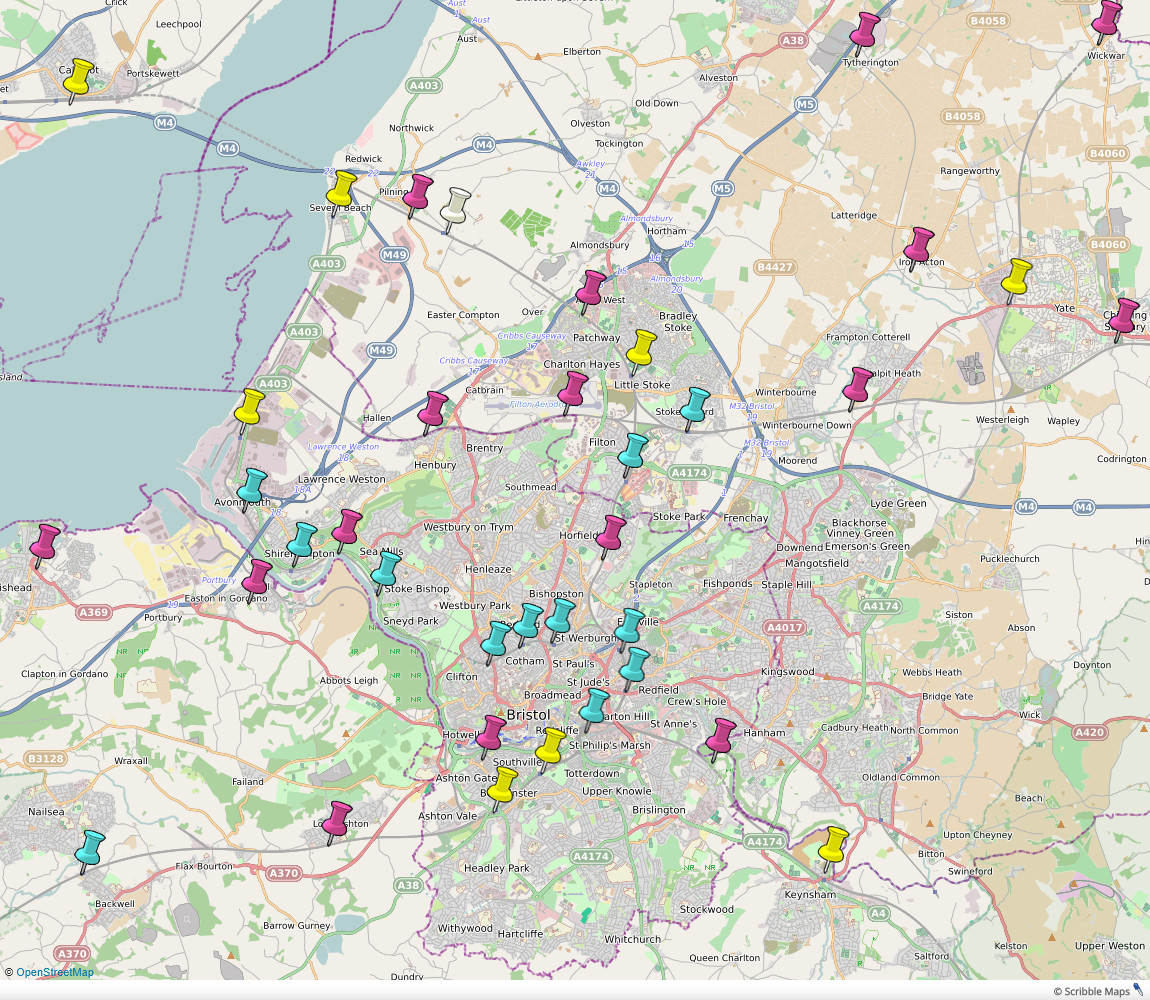1150x1000 pixels.
Task: Select the pink pin at Iron Acton
Action: 918,245
